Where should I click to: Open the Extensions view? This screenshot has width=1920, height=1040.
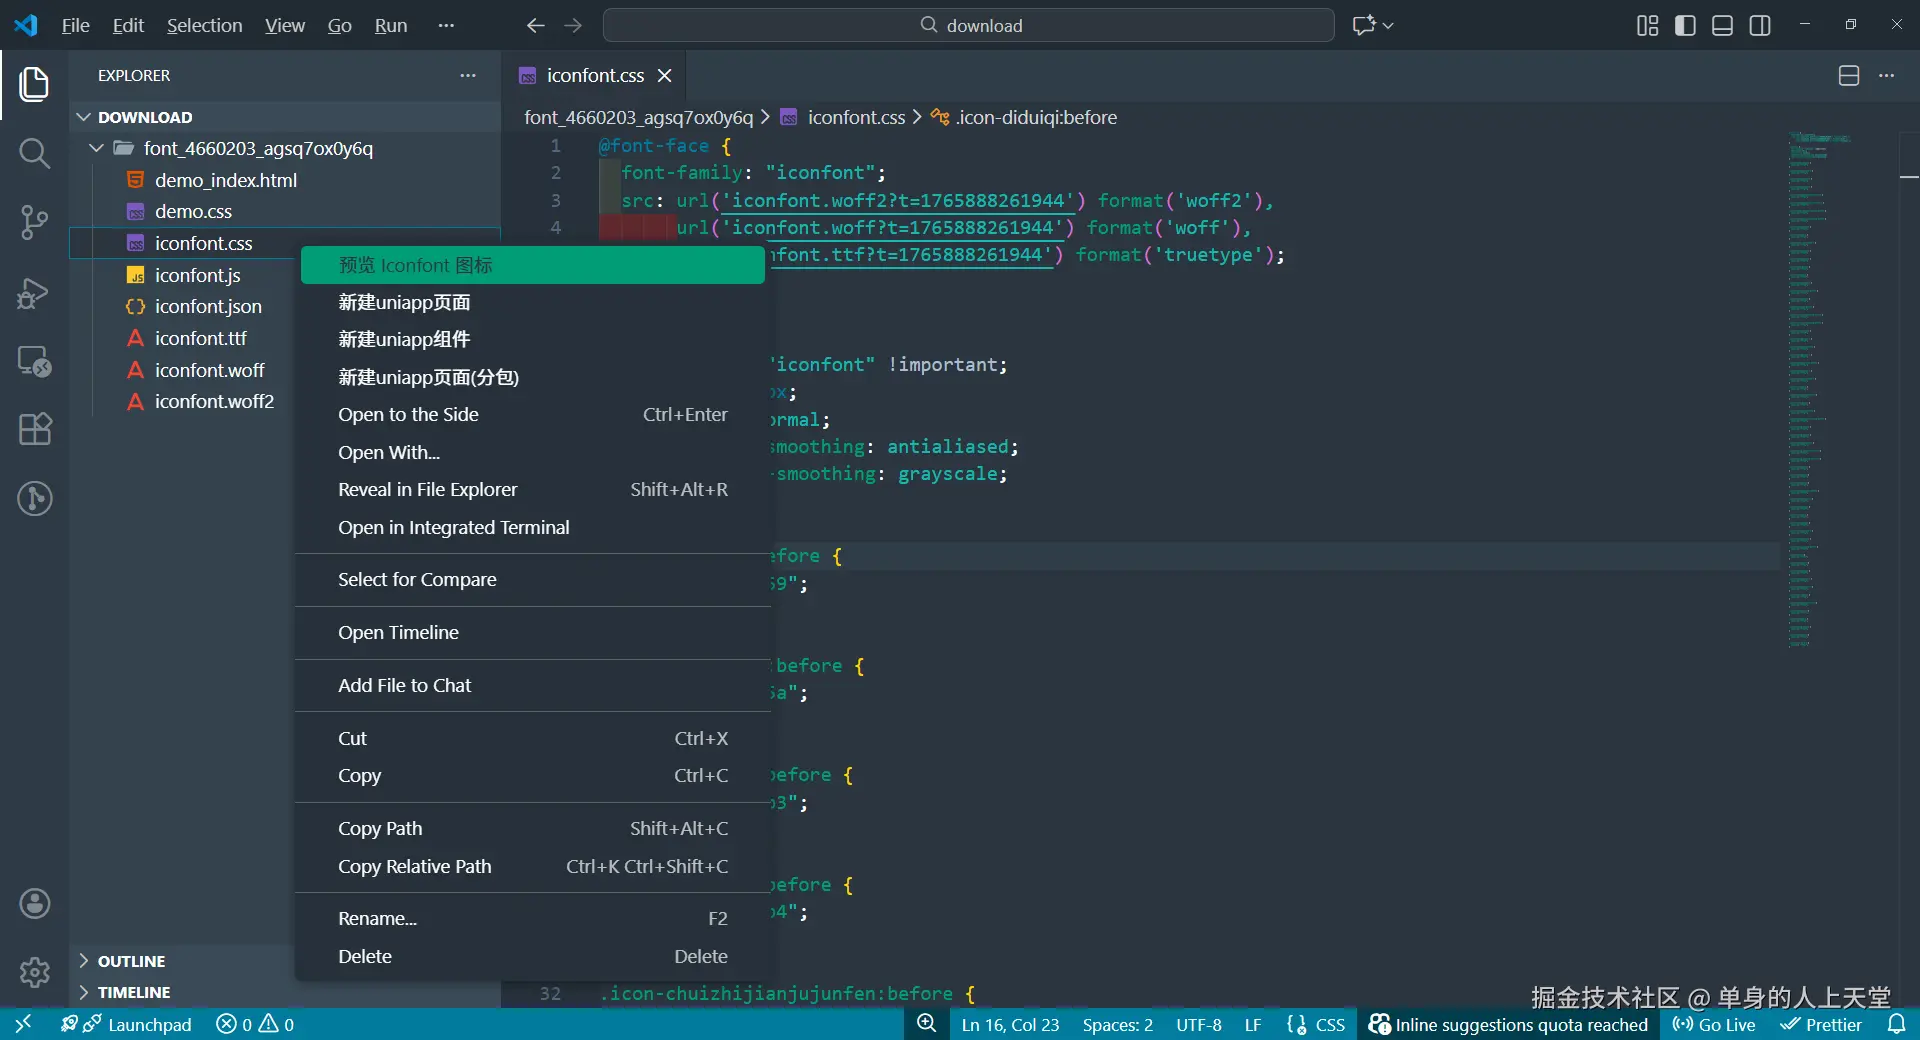(x=34, y=429)
